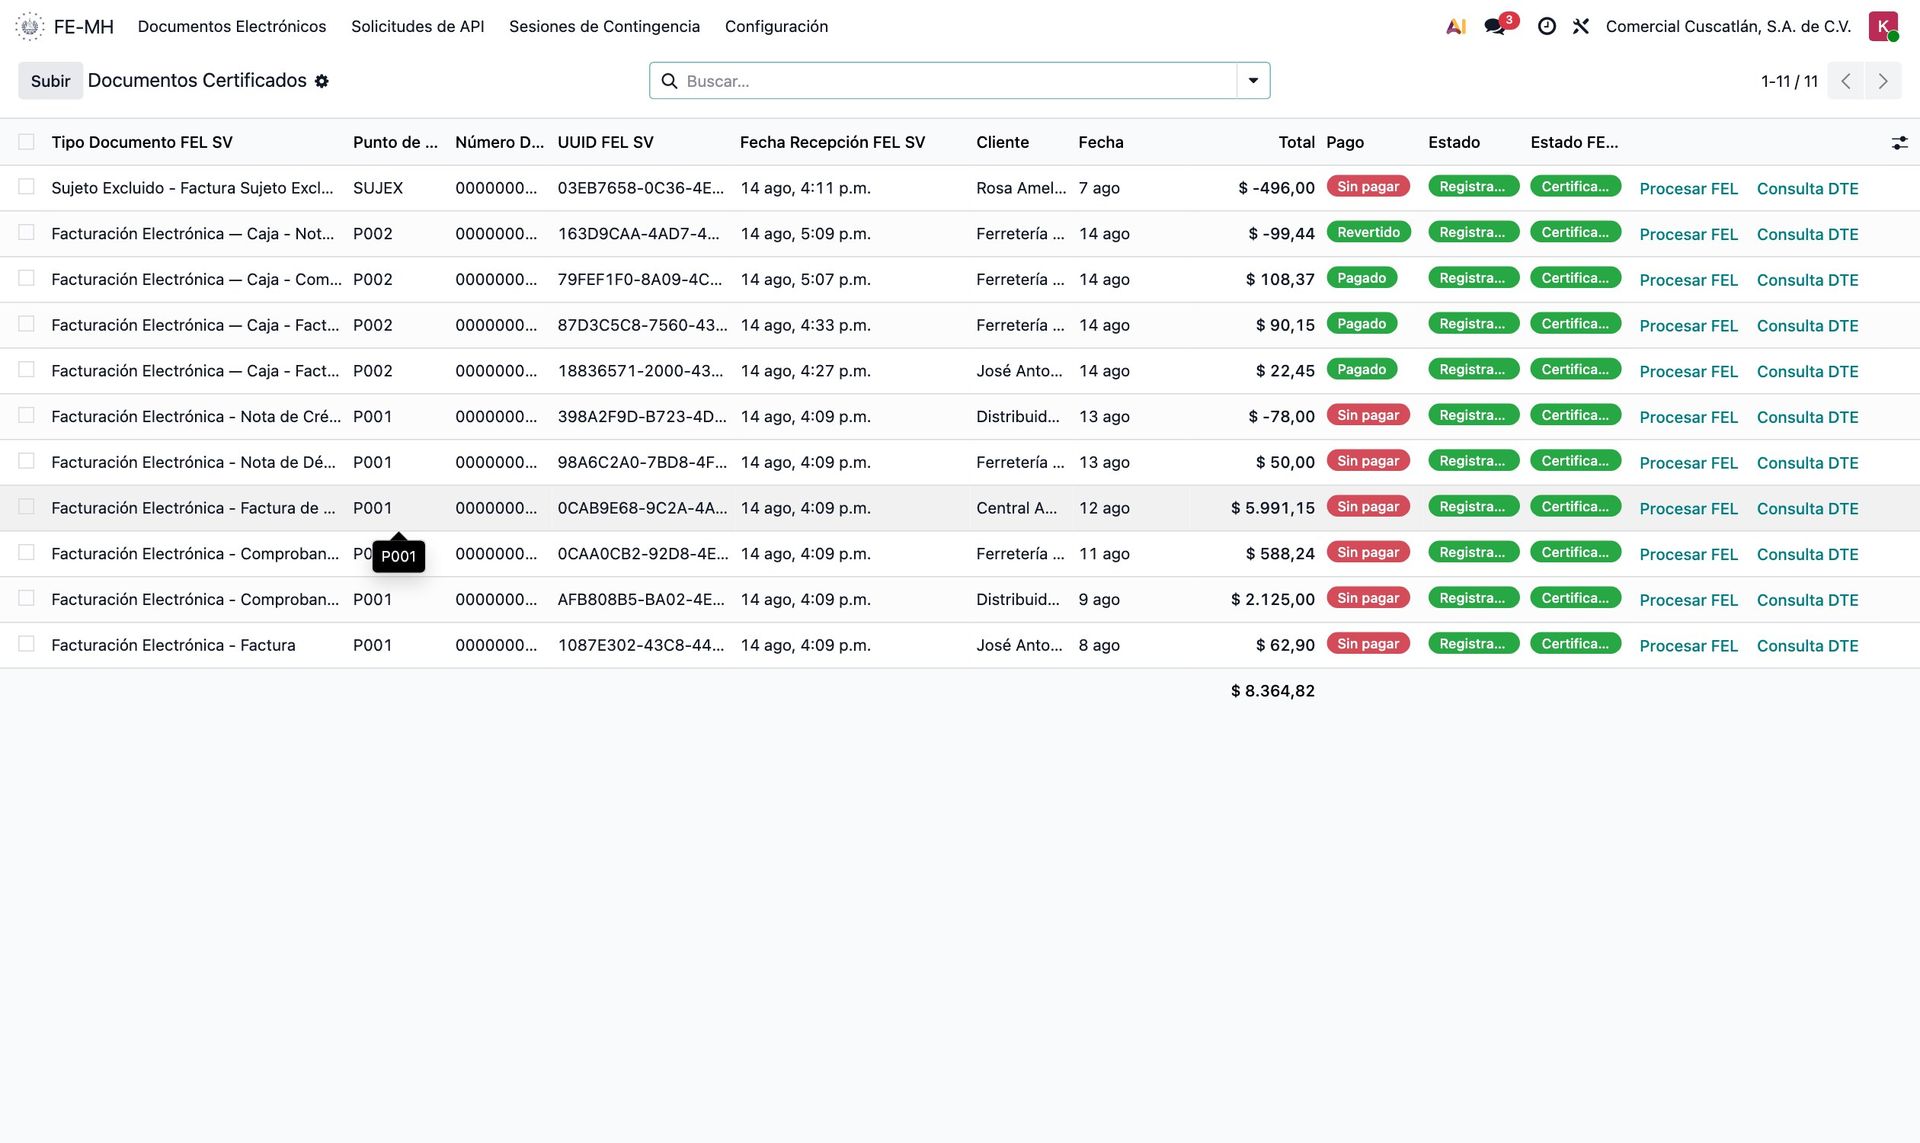Sort by Tipo Documento FEL SV column

(x=142, y=142)
